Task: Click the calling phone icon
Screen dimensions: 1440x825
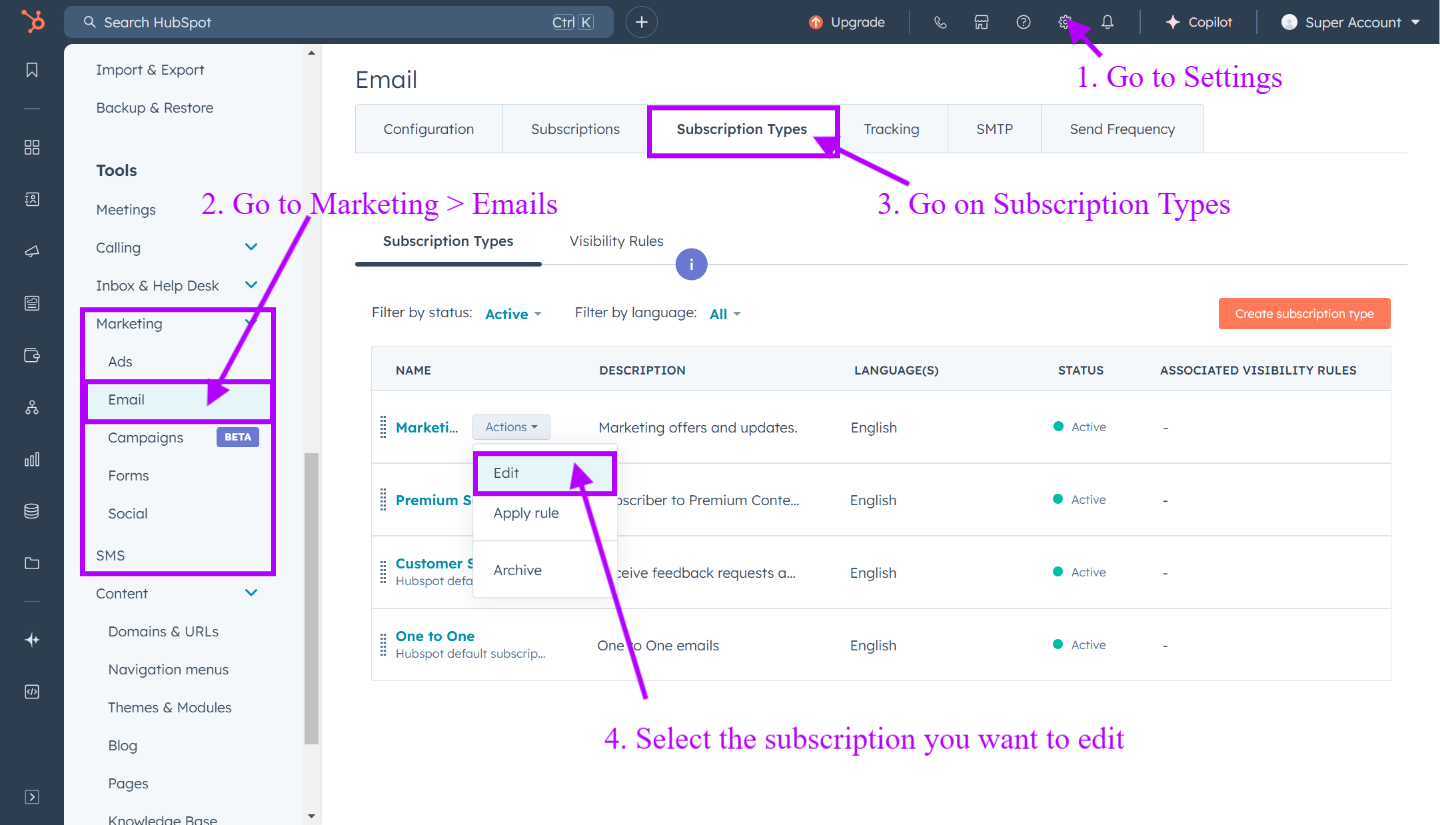Action: tap(940, 22)
